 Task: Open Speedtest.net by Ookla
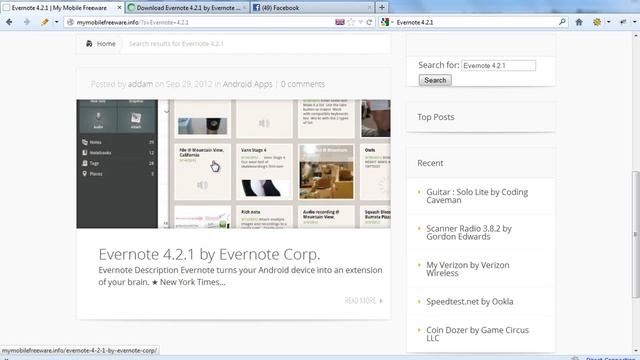pyautogui.click(x=470, y=302)
